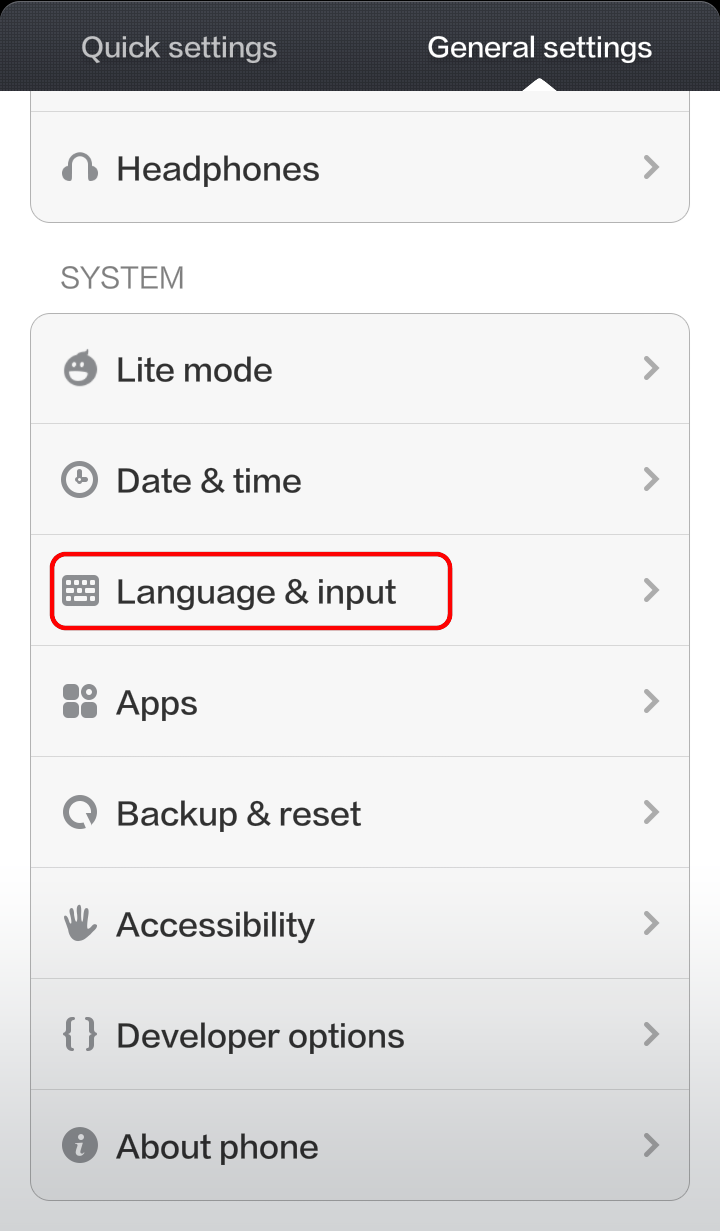Image resolution: width=720 pixels, height=1231 pixels.
Task: Tap the Language & input keyboard icon
Action: coord(80,591)
